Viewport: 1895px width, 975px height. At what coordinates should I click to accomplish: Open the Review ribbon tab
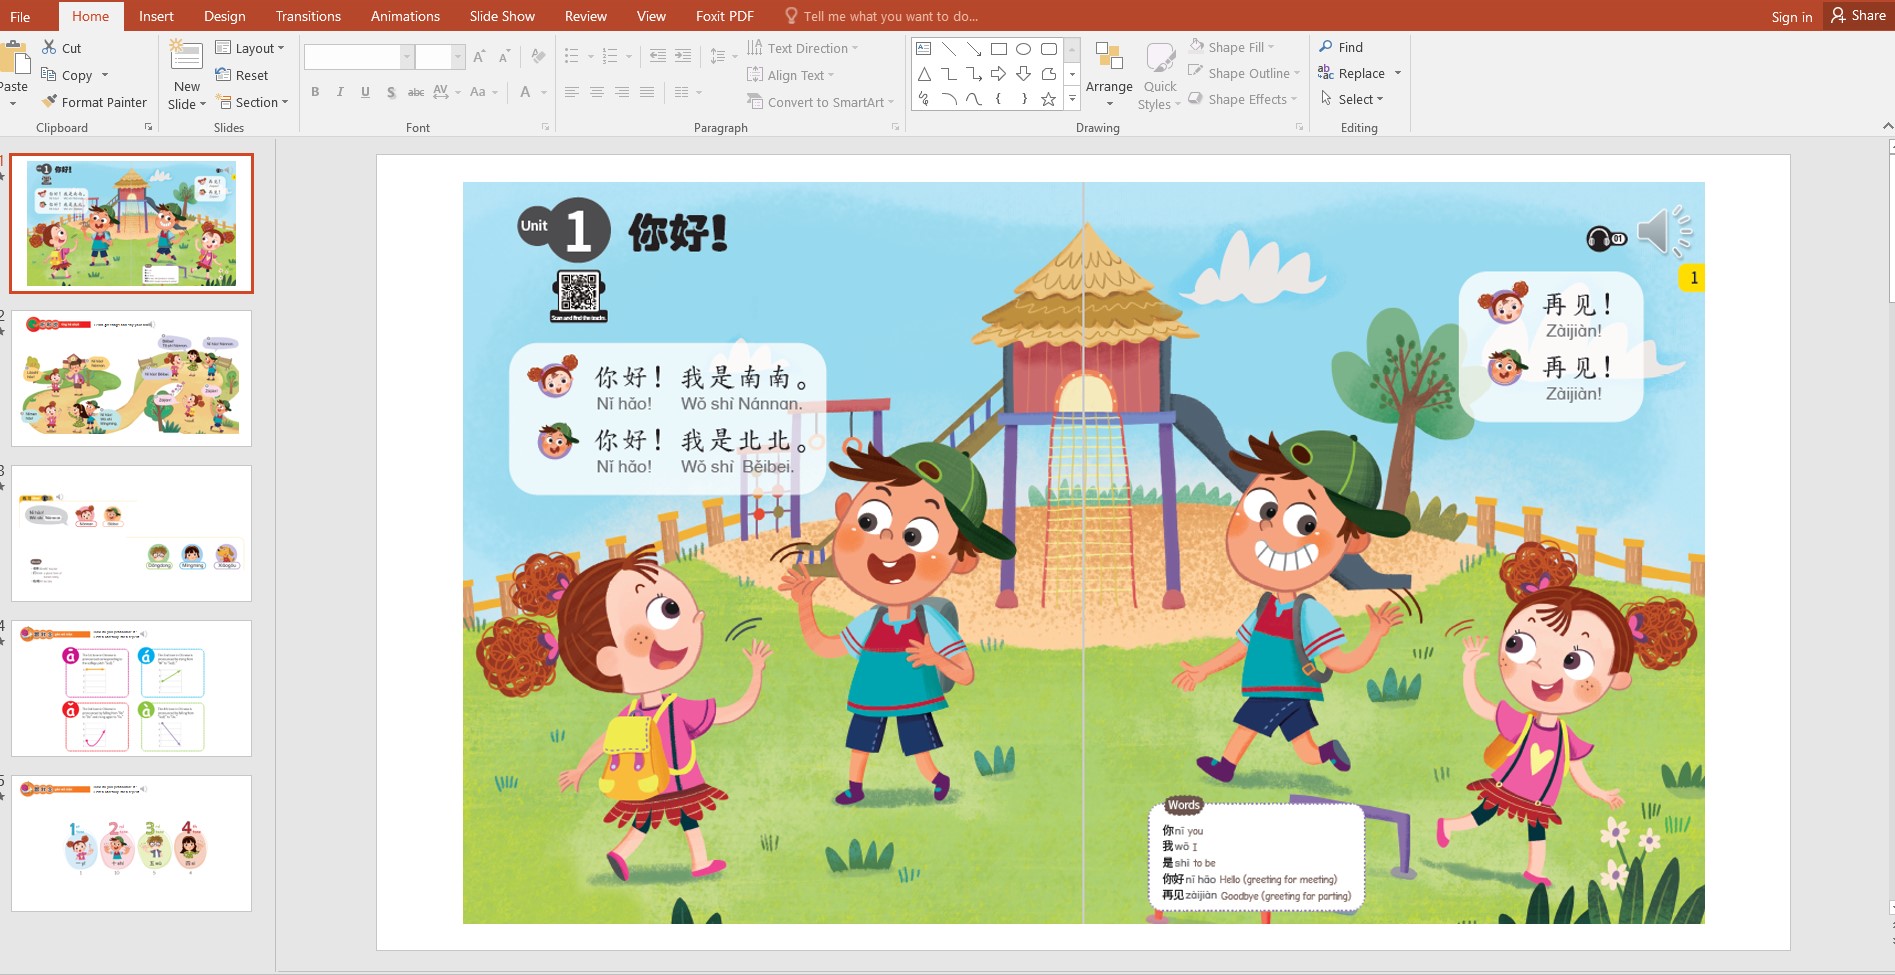tap(586, 16)
